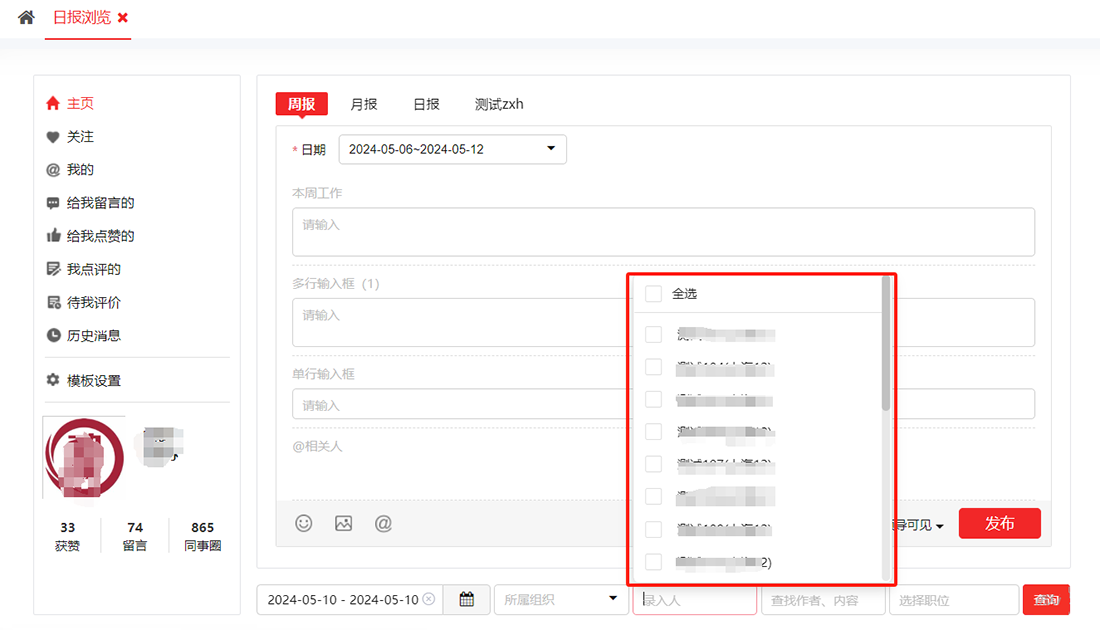The image size is (1100, 630).
Task: Switch to the 月报 tab
Action: 363,103
